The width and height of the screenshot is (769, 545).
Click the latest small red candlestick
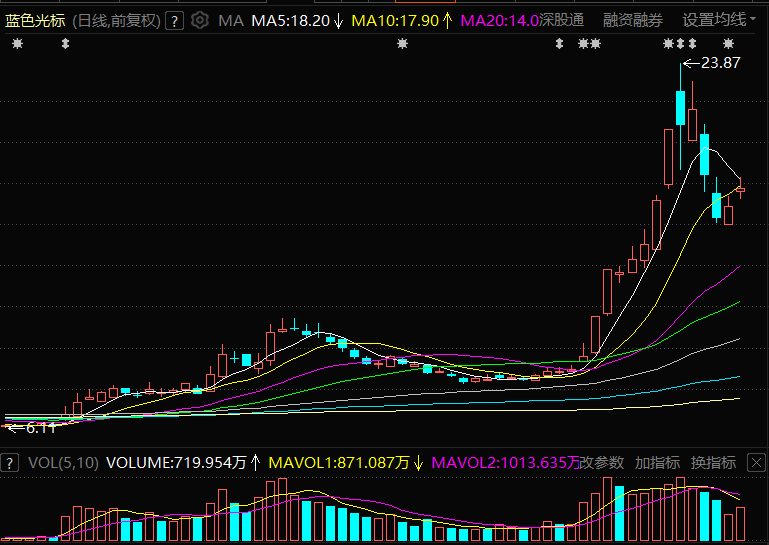point(741,189)
